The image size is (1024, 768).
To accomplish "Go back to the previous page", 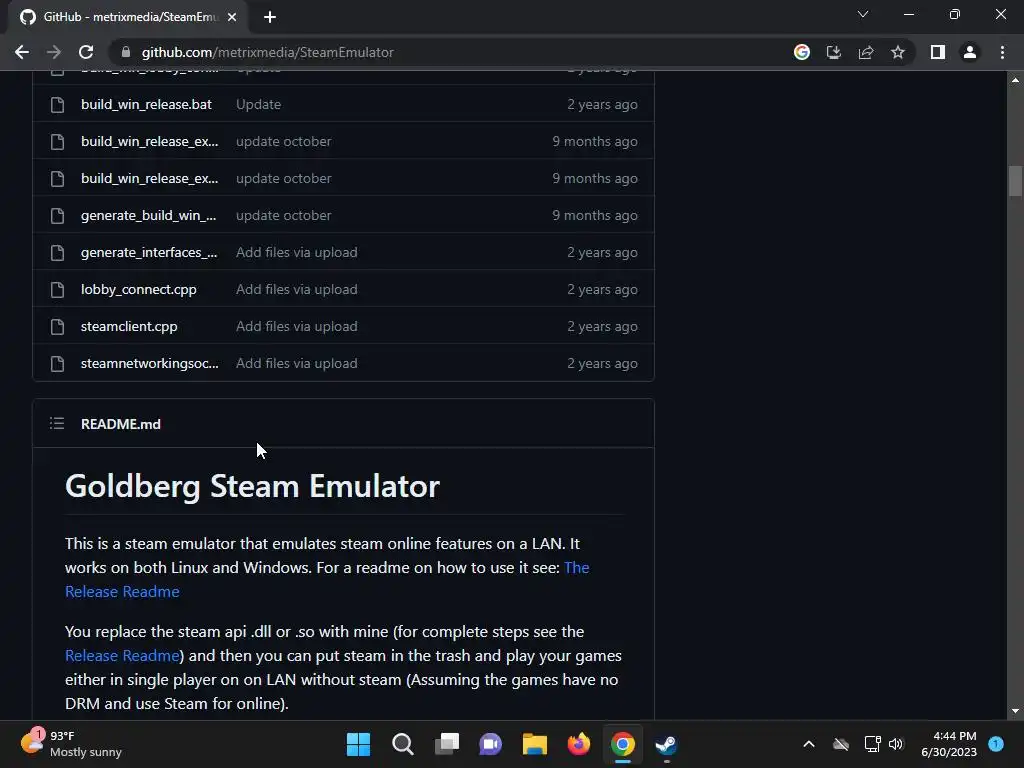I will pos(22,52).
